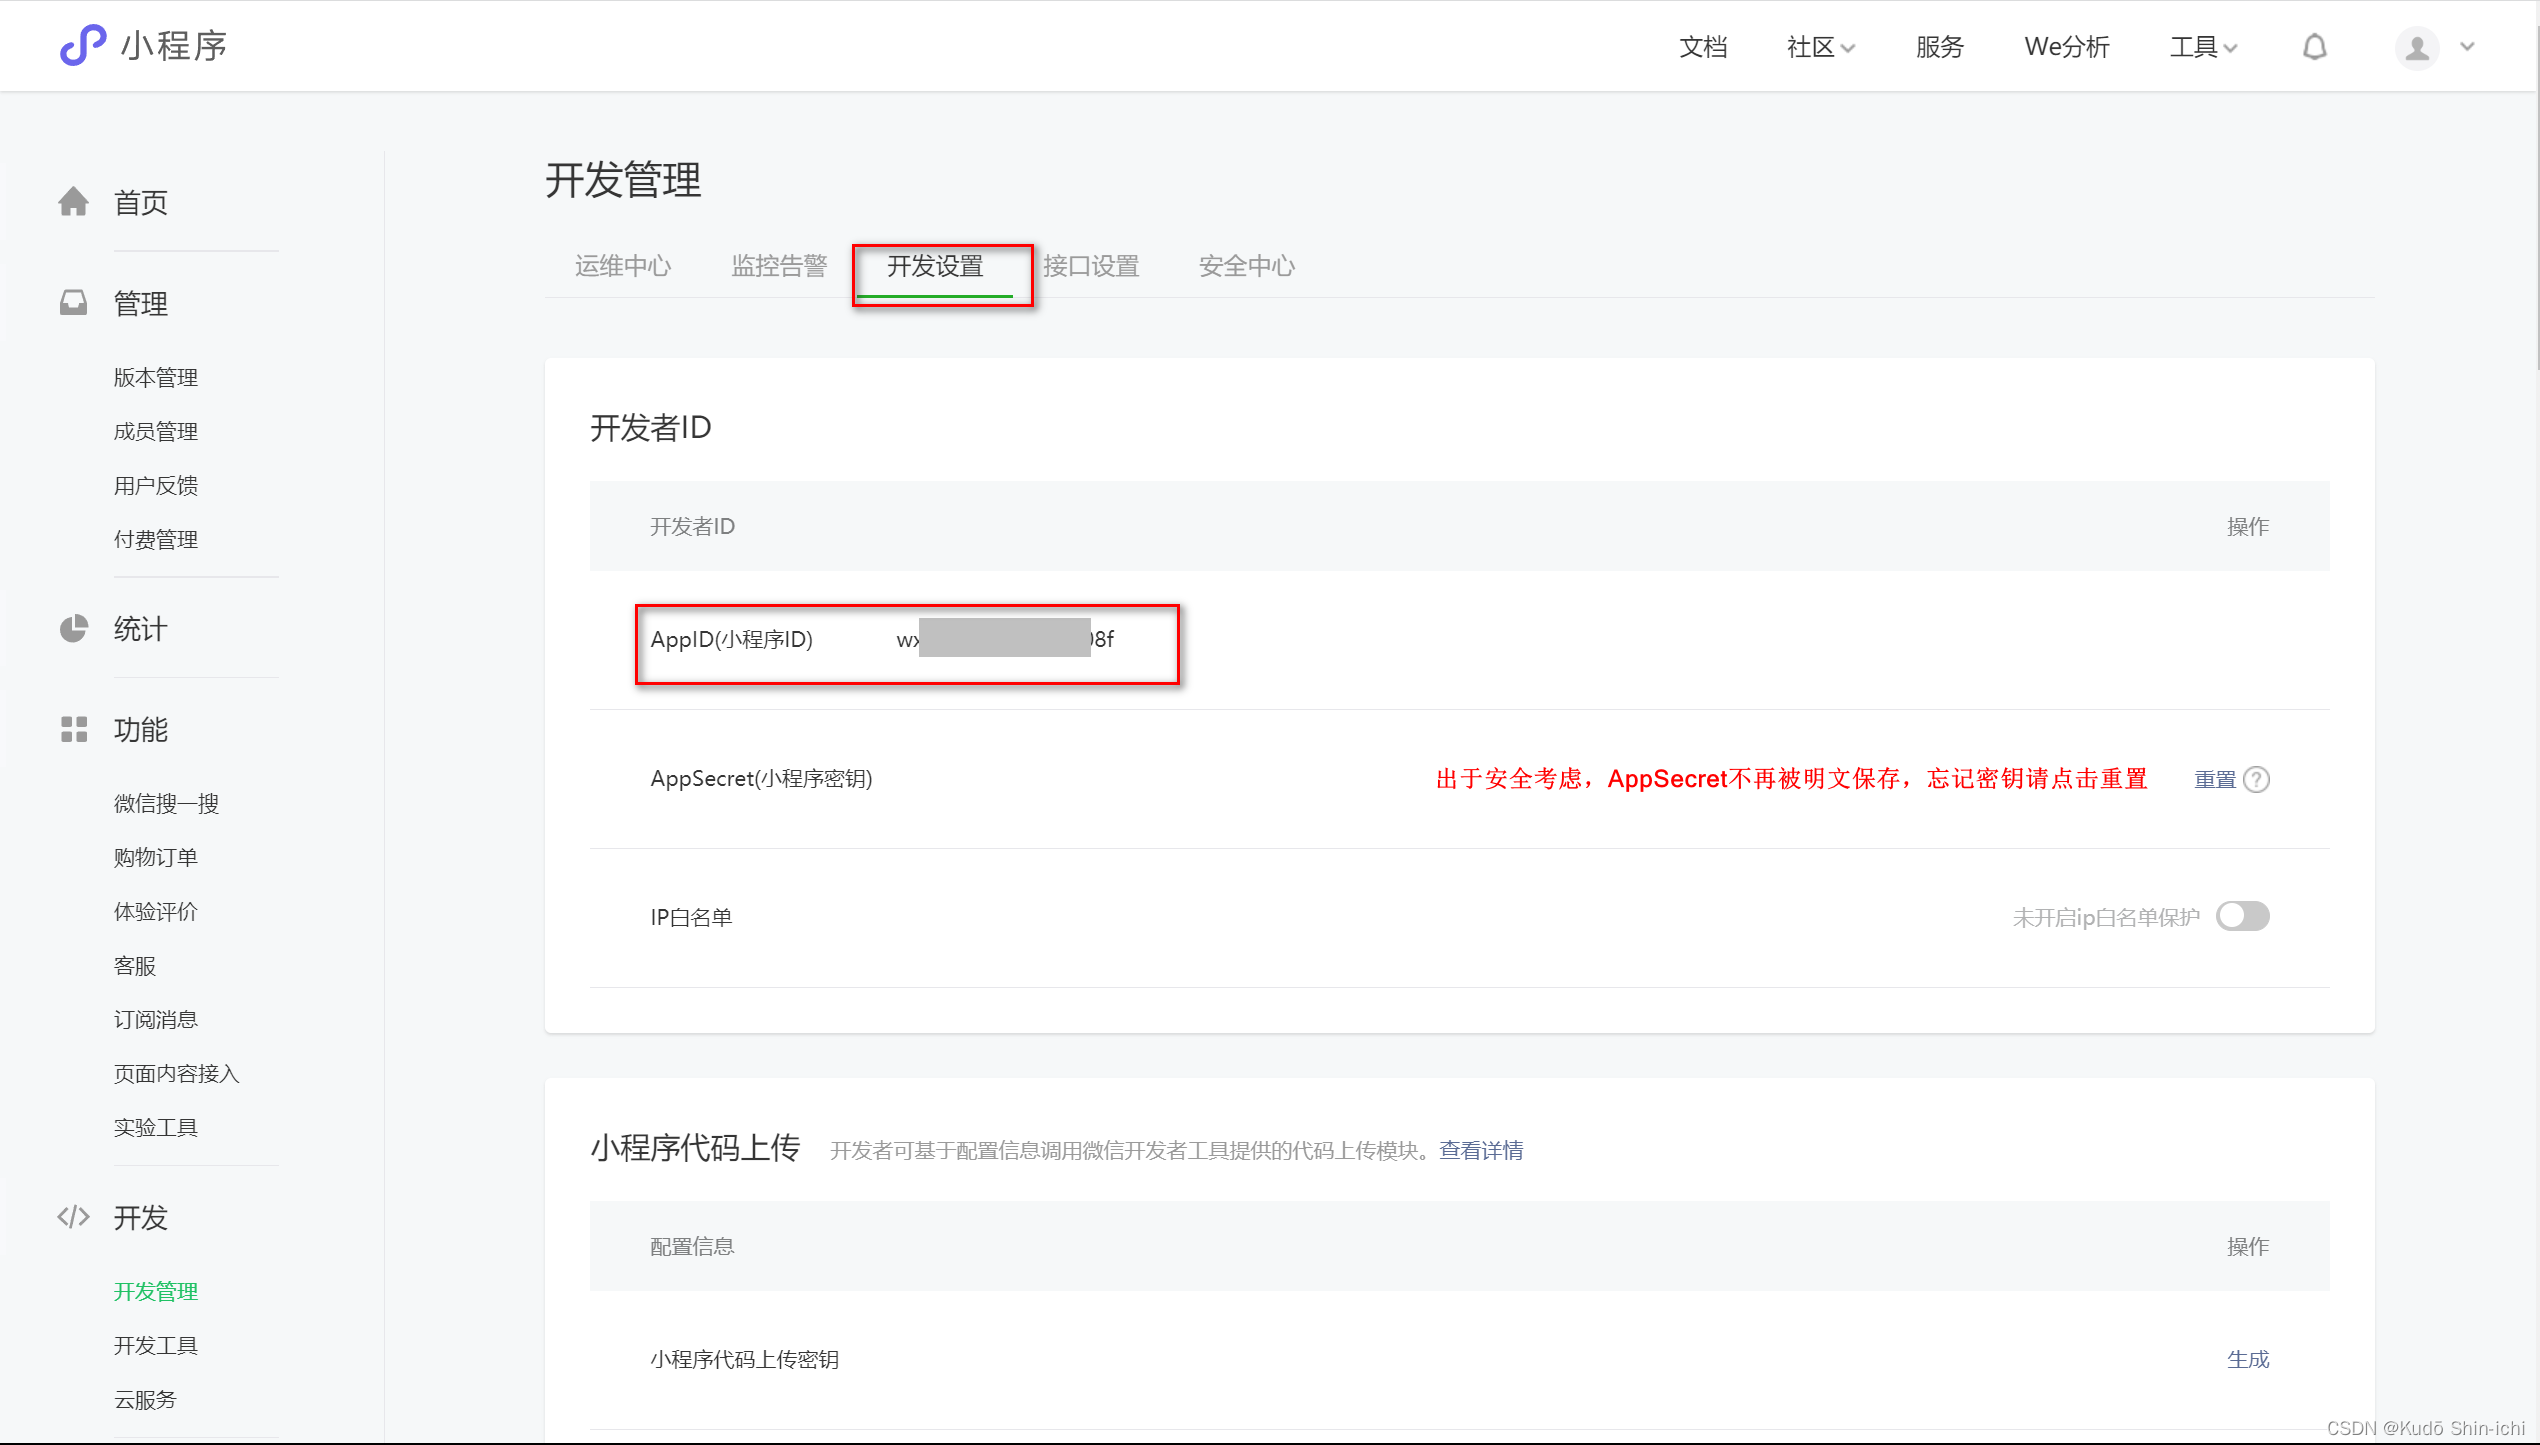Open 成员管理 in the sidebar
The width and height of the screenshot is (2540, 1445).
pos(155,431)
